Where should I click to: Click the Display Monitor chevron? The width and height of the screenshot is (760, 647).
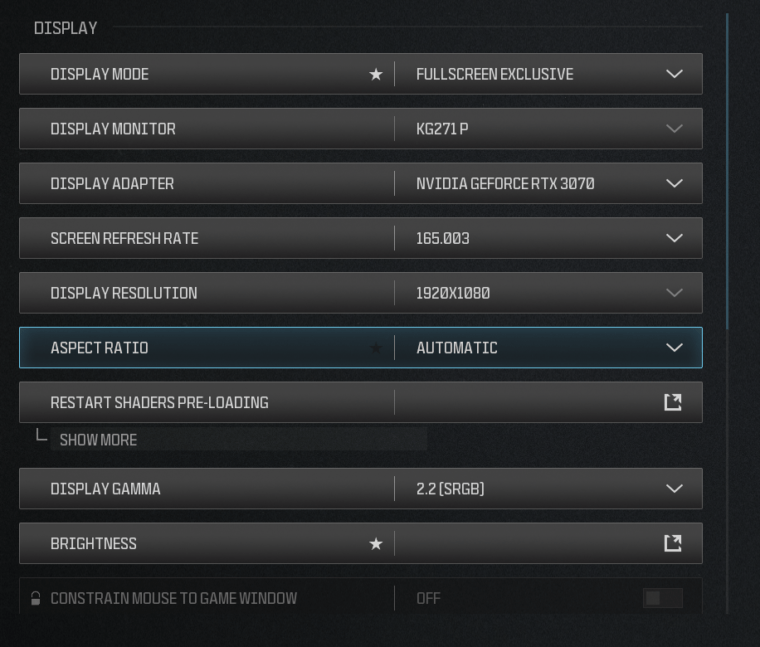click(674, 129)
